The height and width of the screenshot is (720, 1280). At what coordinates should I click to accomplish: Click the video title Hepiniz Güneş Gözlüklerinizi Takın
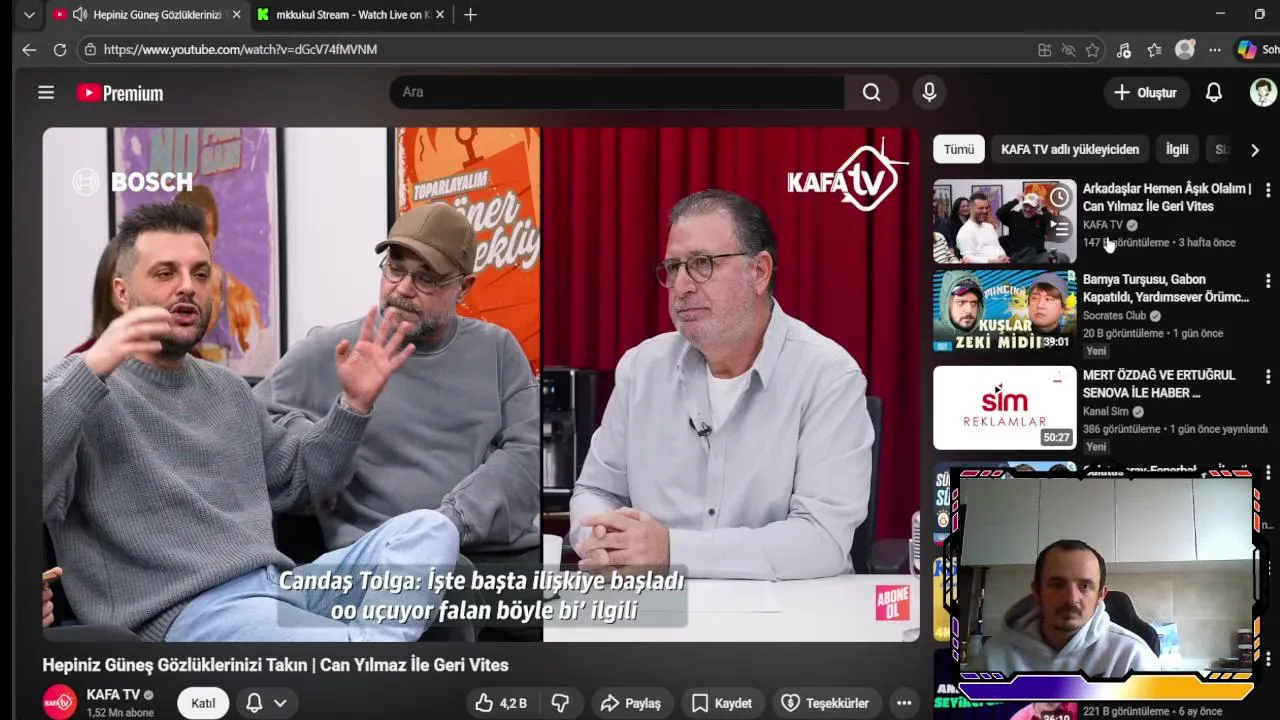coord(275,665)
